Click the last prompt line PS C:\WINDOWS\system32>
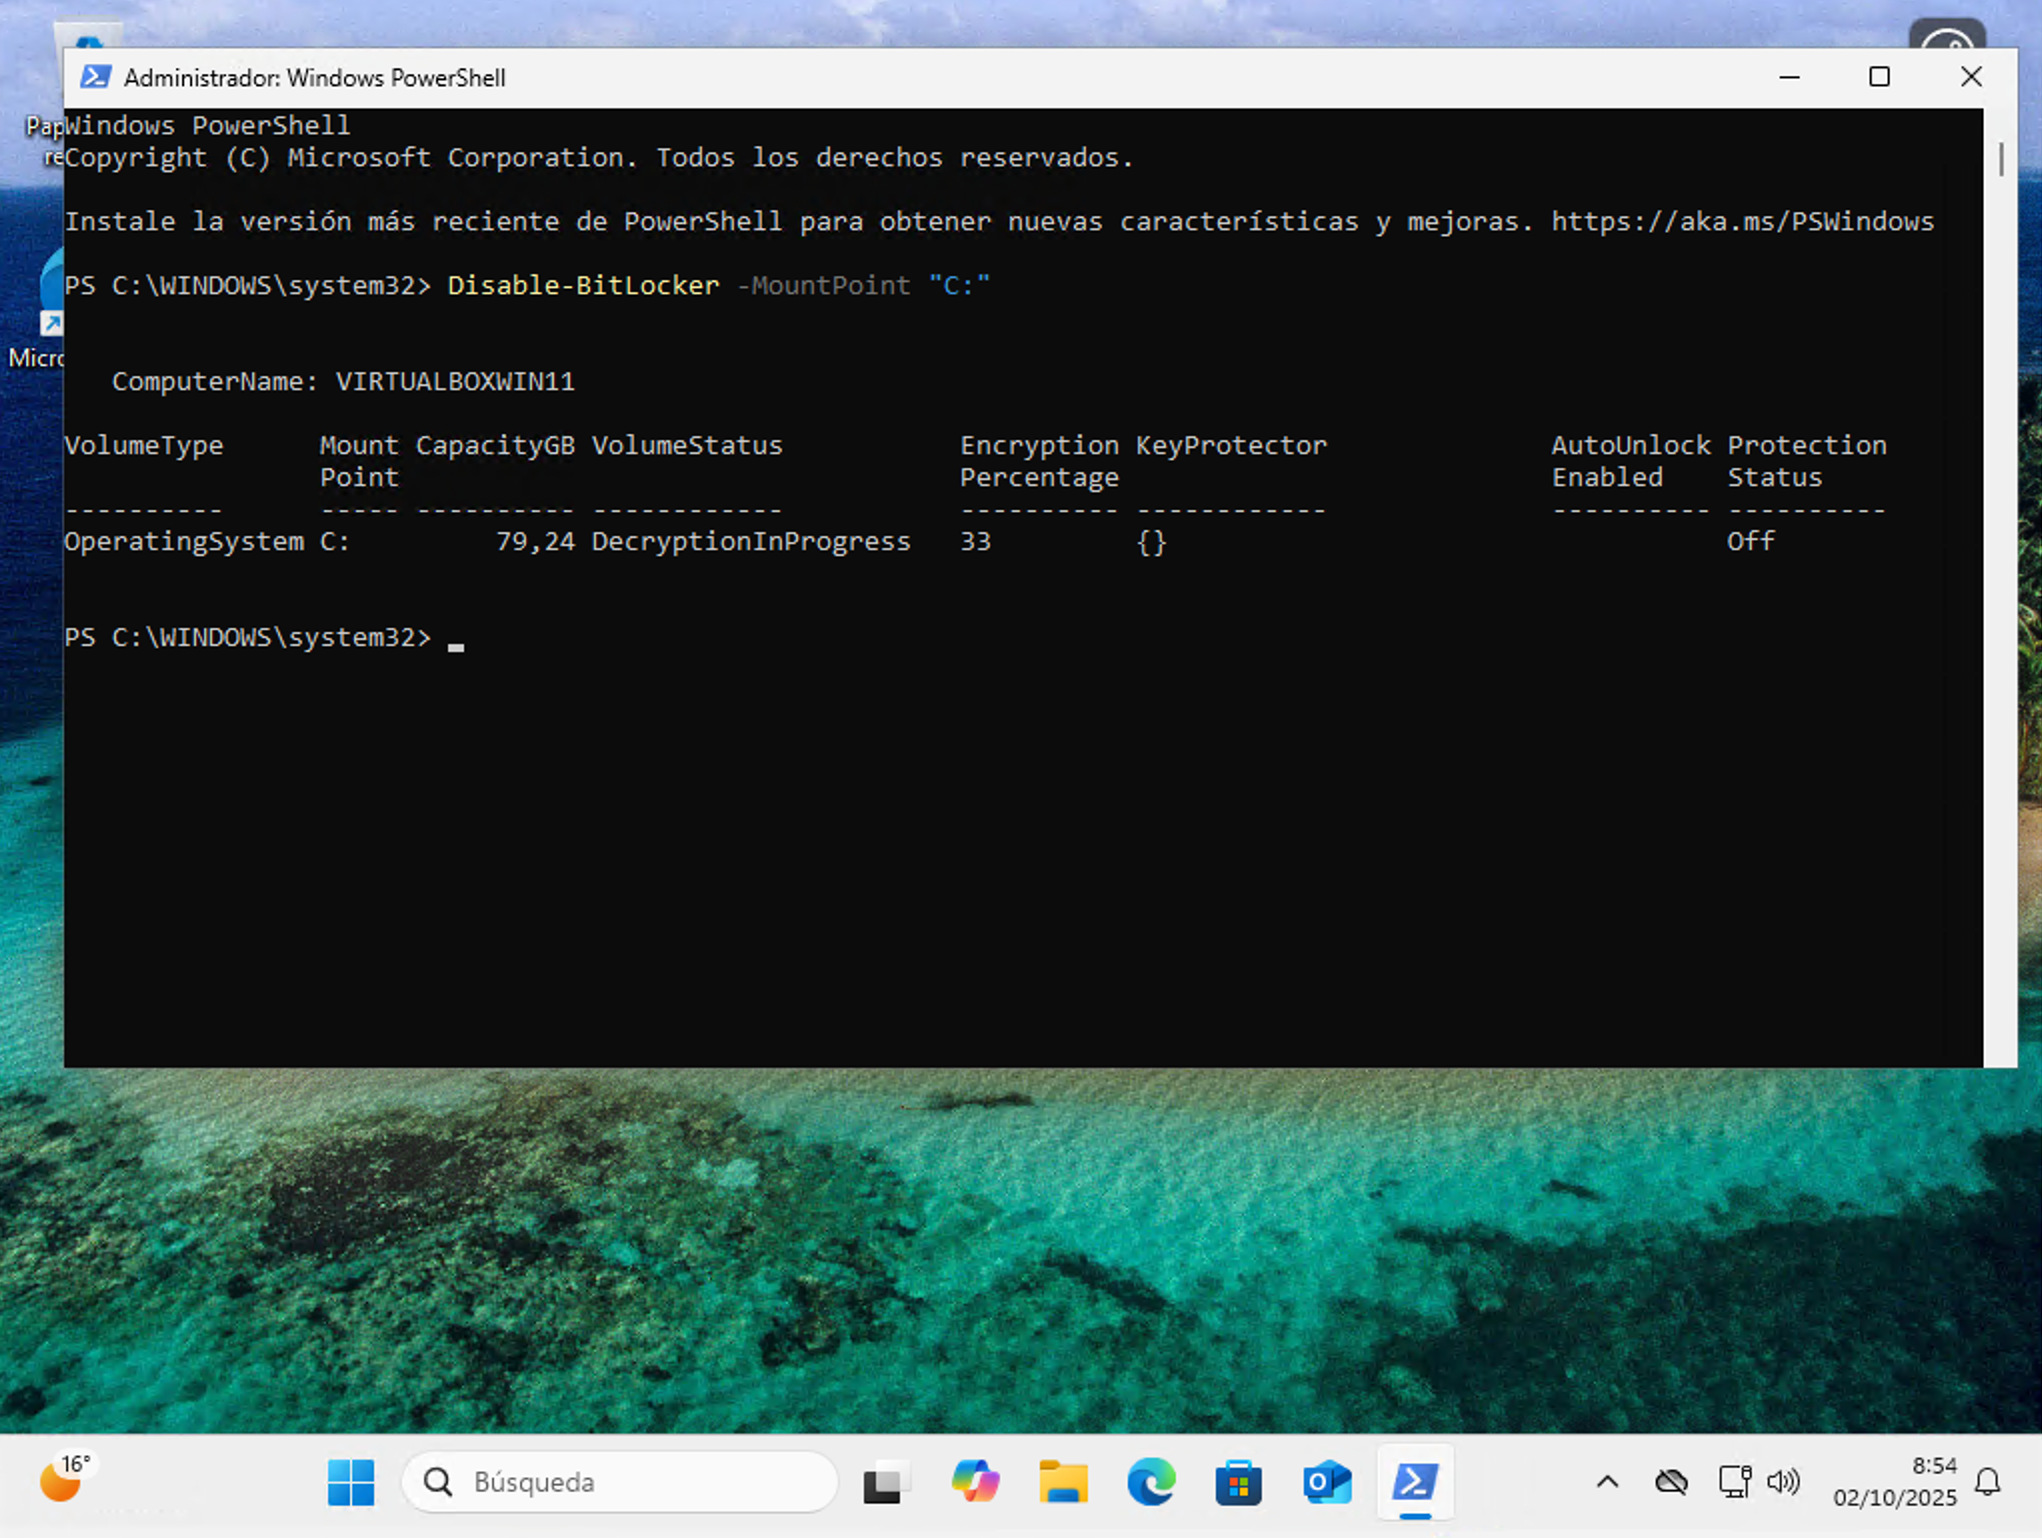Image resolution: width=2042 pixels, height=1538 pixels. 247,637
